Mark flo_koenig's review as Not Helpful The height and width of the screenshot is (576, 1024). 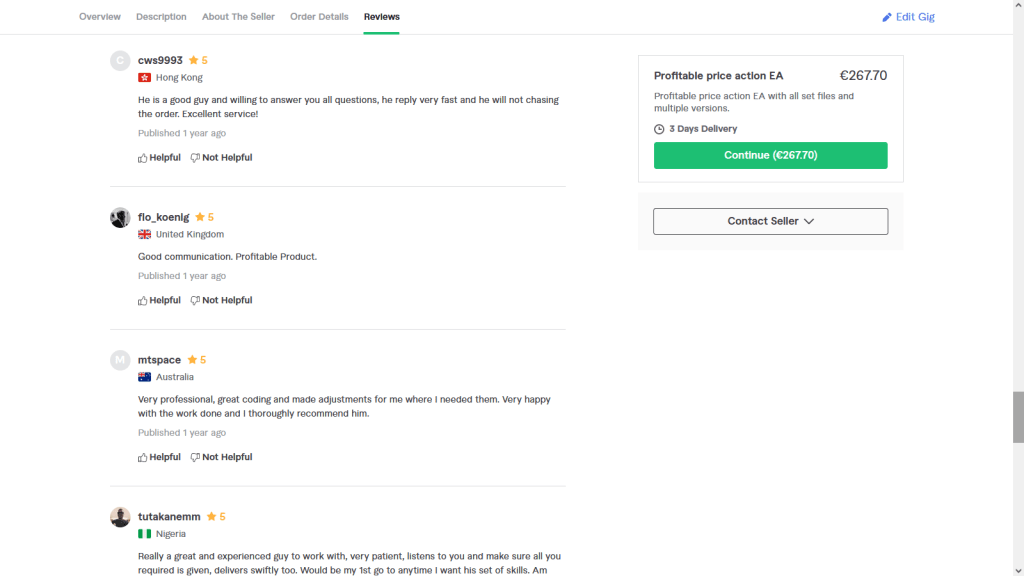(x=222, y=300)
